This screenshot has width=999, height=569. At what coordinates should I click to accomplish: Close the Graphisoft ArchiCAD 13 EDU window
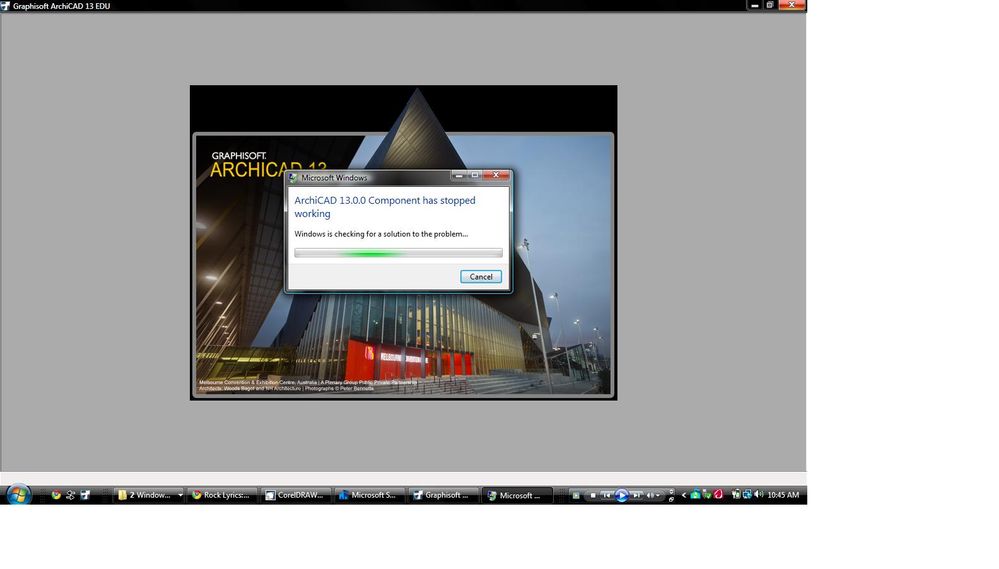[x=792, y=5]
